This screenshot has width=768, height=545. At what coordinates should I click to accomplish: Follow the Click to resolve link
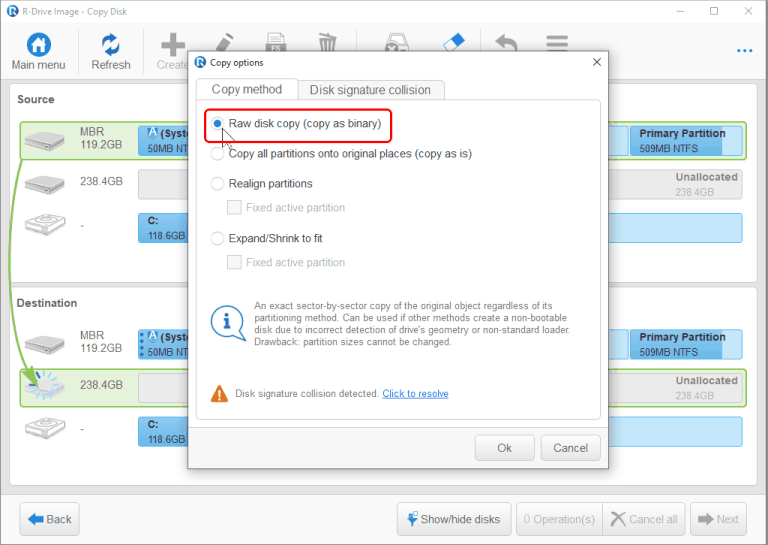(415, 394)
